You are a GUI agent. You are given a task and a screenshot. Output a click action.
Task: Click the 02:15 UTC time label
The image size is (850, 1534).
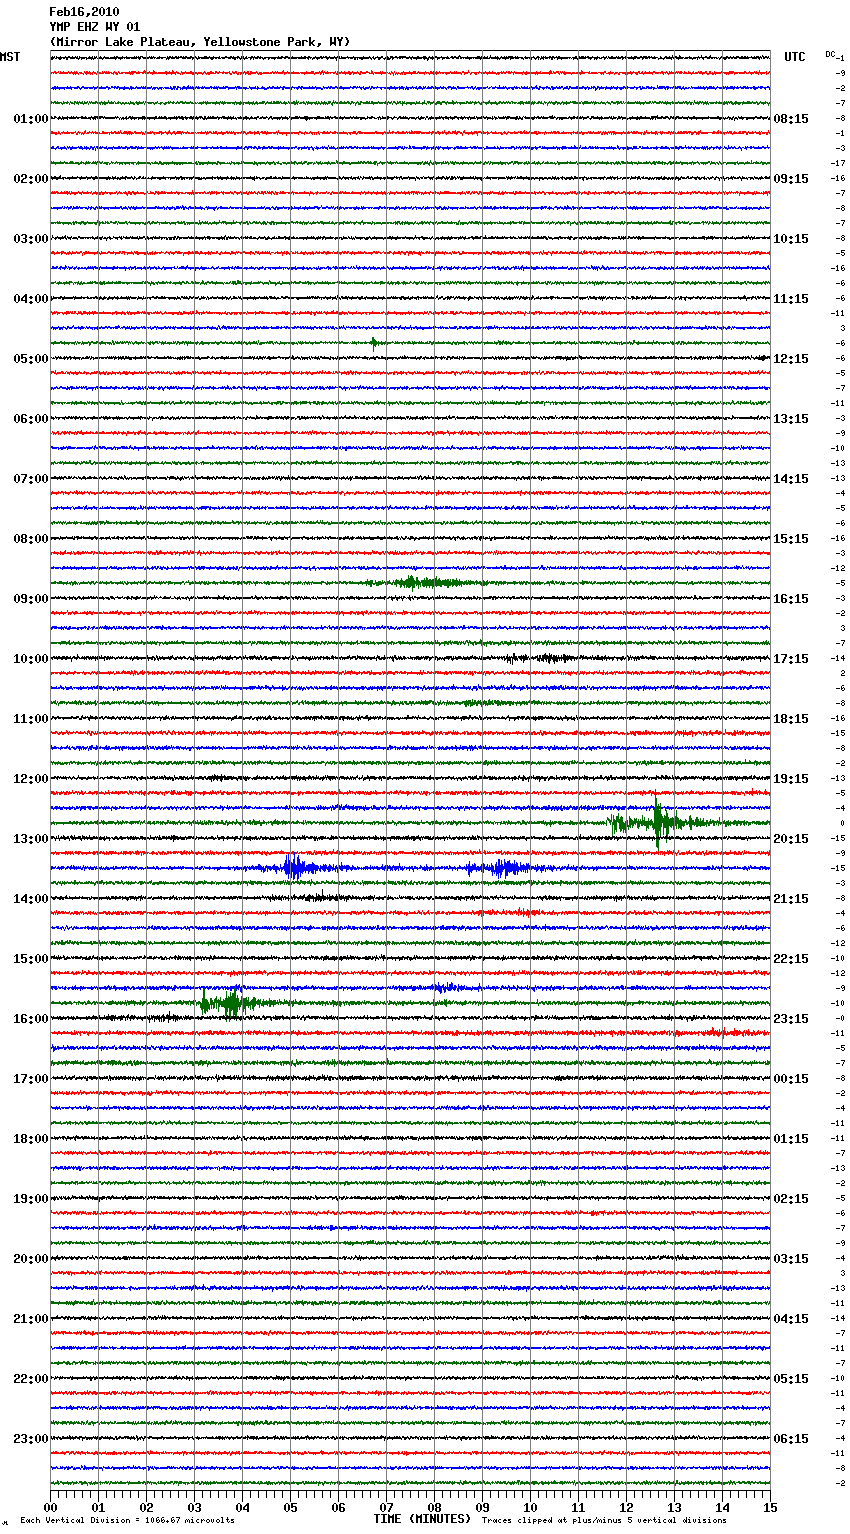click(x=791, y=1199)
